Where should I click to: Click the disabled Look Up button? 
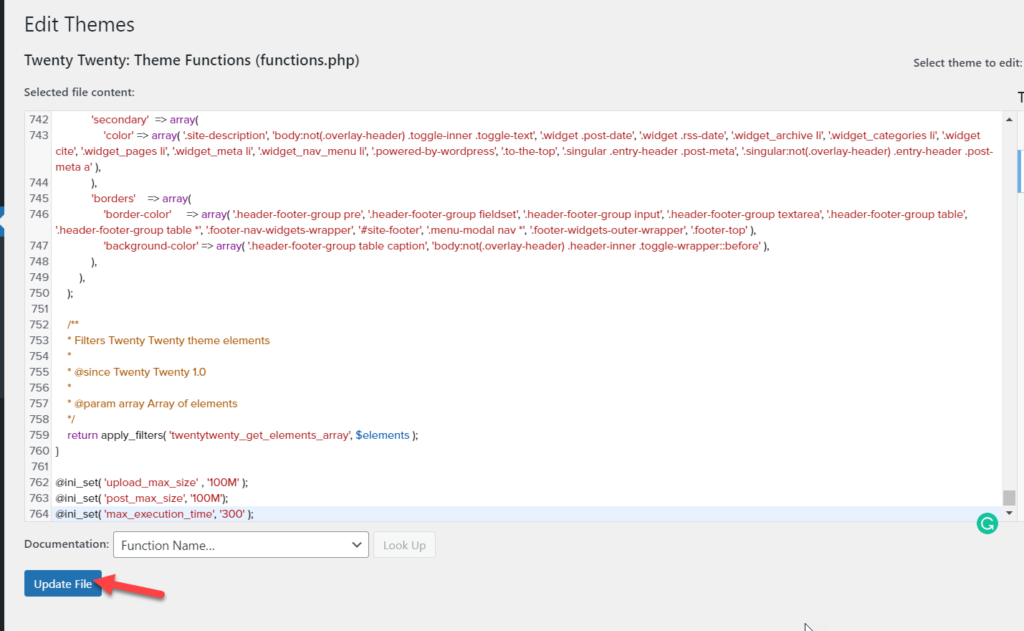point(404,545)
